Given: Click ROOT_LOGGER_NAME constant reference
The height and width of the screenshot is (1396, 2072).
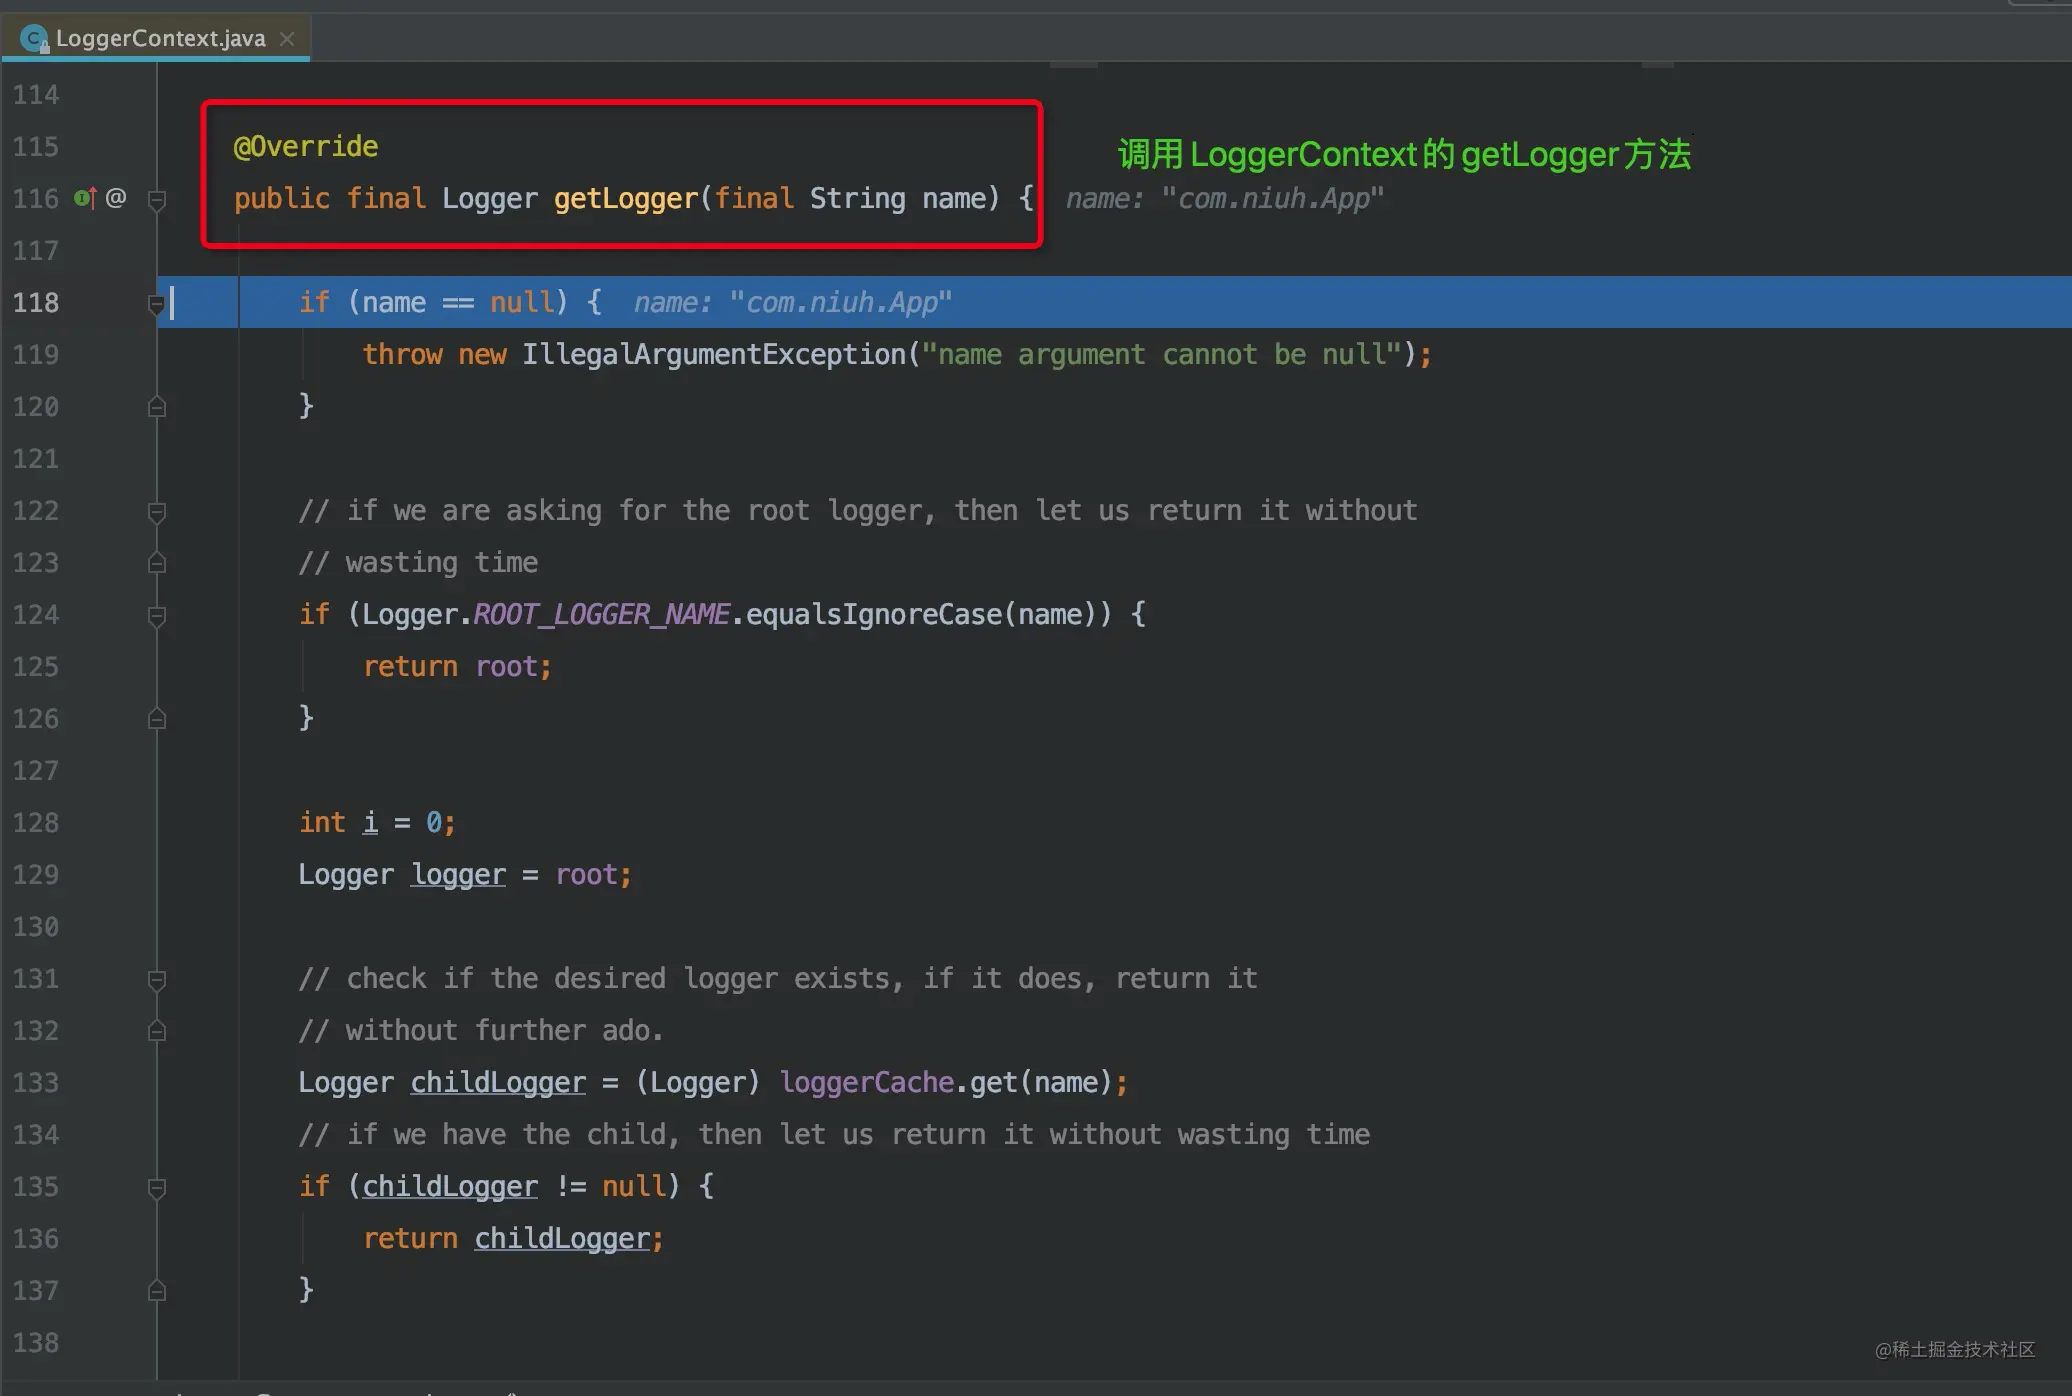Looking at the screenshot, I should click(601, 614).
